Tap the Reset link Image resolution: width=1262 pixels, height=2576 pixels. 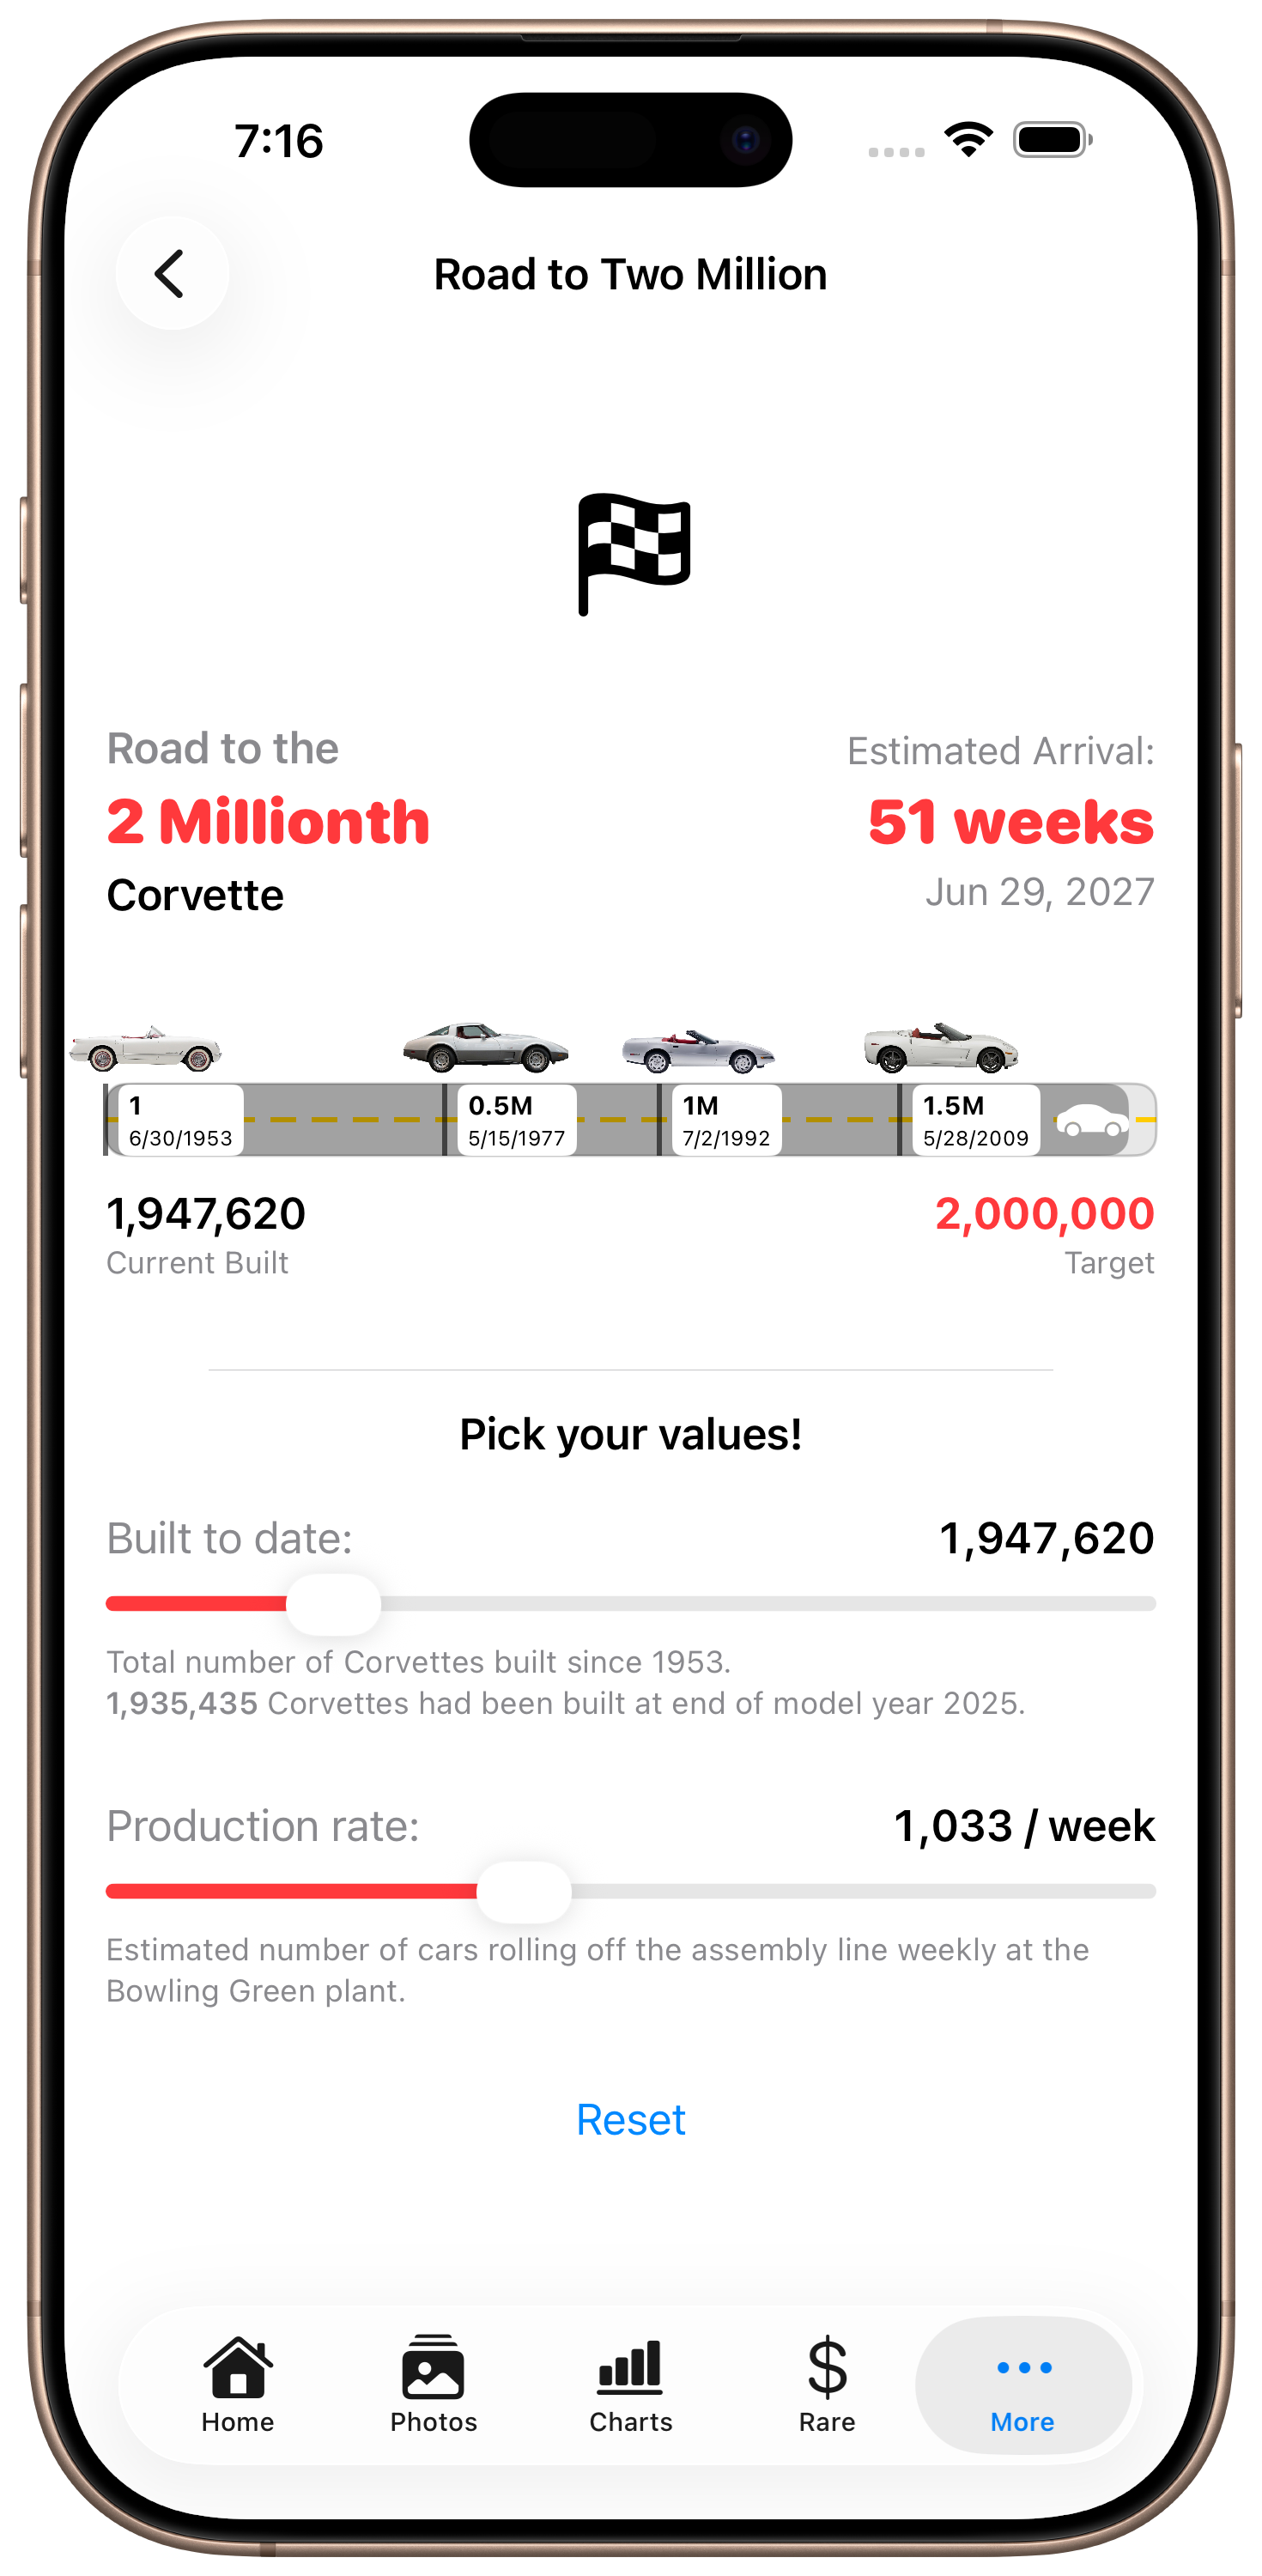[631, 2119]
